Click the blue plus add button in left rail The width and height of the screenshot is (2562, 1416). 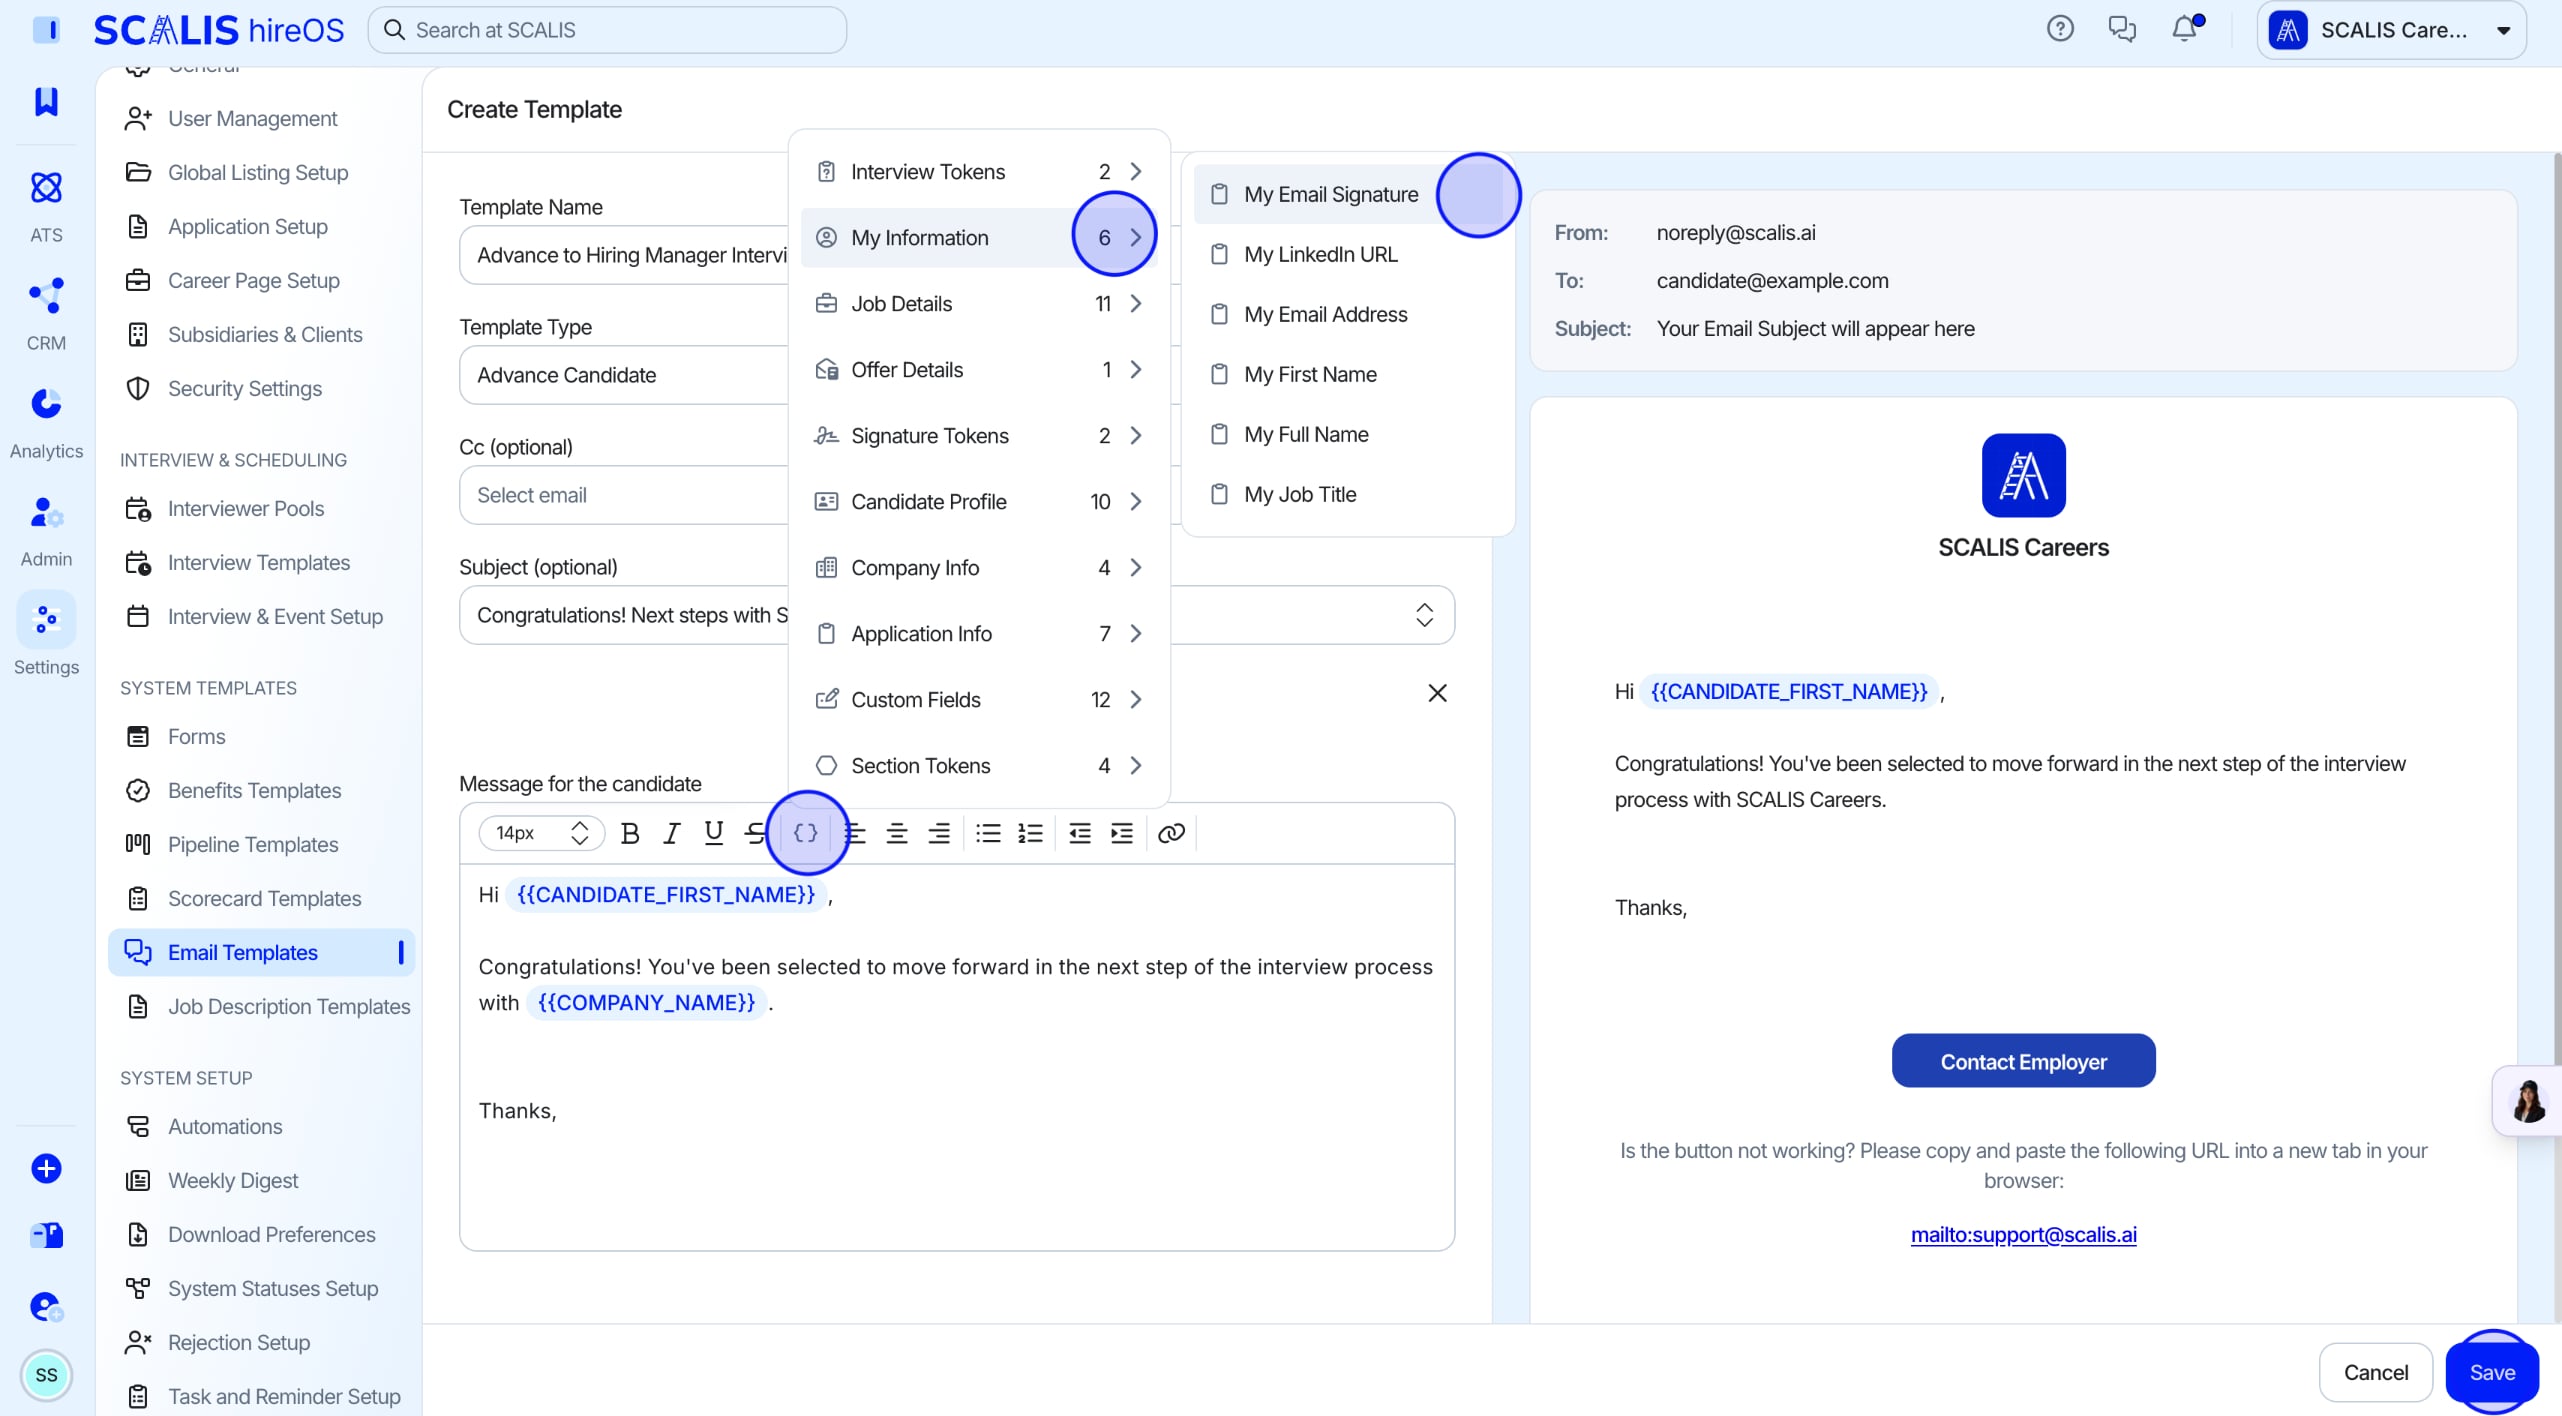click(46, 1168)
